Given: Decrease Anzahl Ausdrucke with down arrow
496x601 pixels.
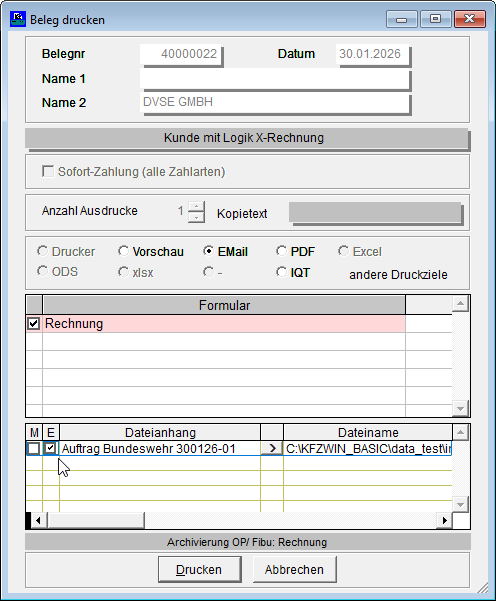Looking at the screenshot, I should 196,217.
